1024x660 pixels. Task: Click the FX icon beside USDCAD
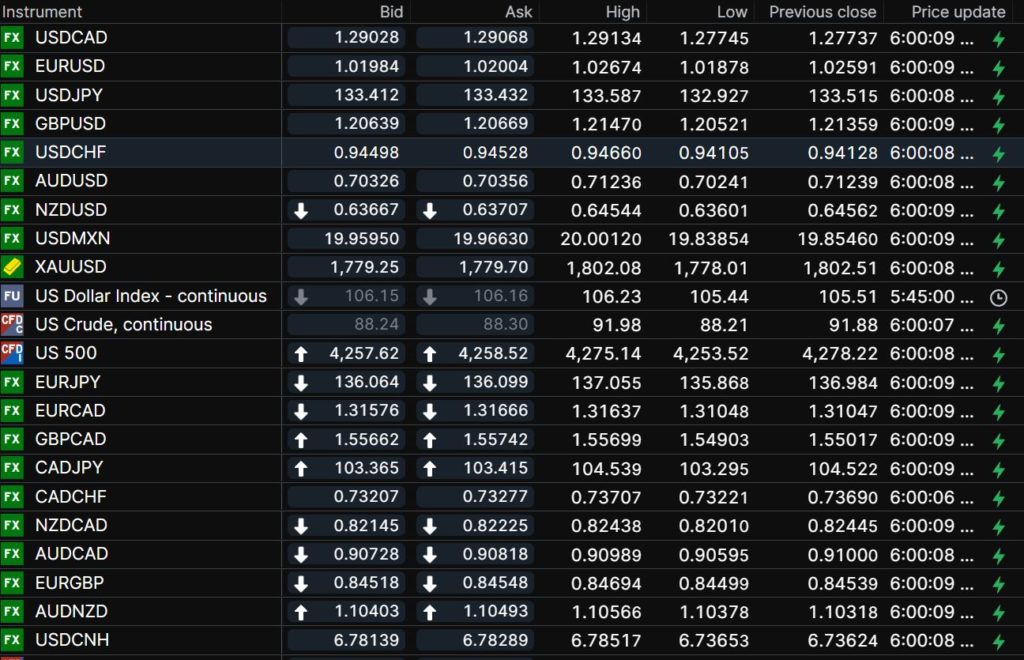tap(12, 38)
